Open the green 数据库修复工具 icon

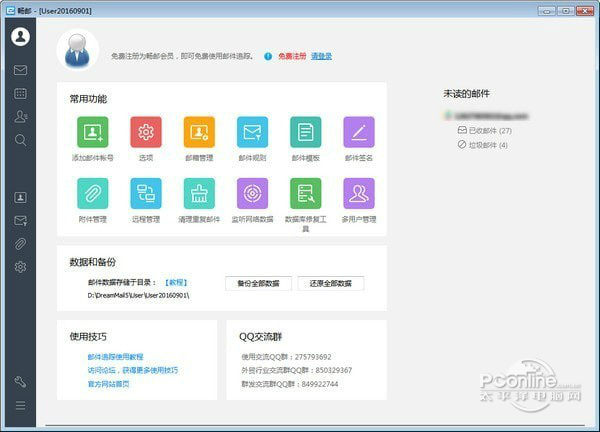pyautogui.click(x=305, y=193)
